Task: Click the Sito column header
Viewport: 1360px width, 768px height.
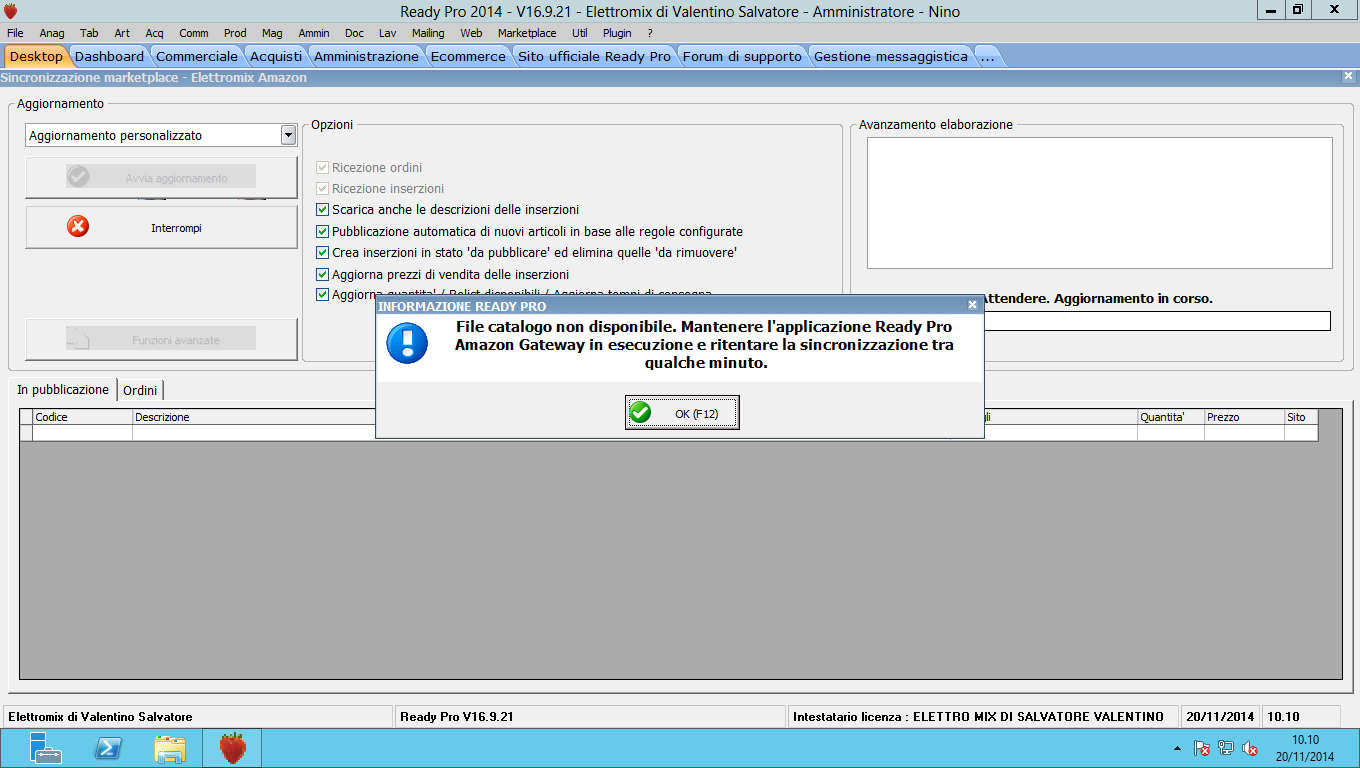Action: coord(1301,417)
